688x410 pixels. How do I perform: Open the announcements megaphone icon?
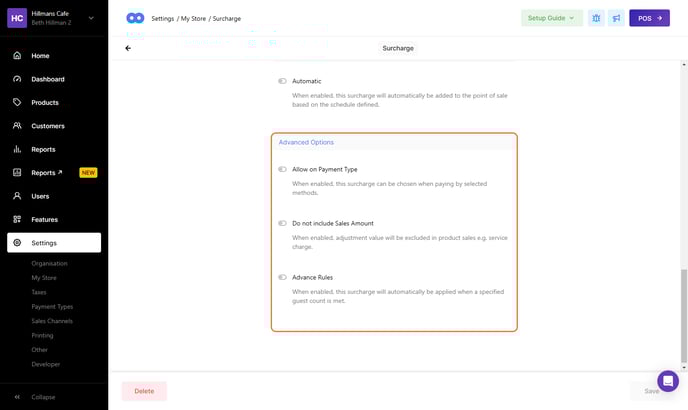[x=616, y=18]
